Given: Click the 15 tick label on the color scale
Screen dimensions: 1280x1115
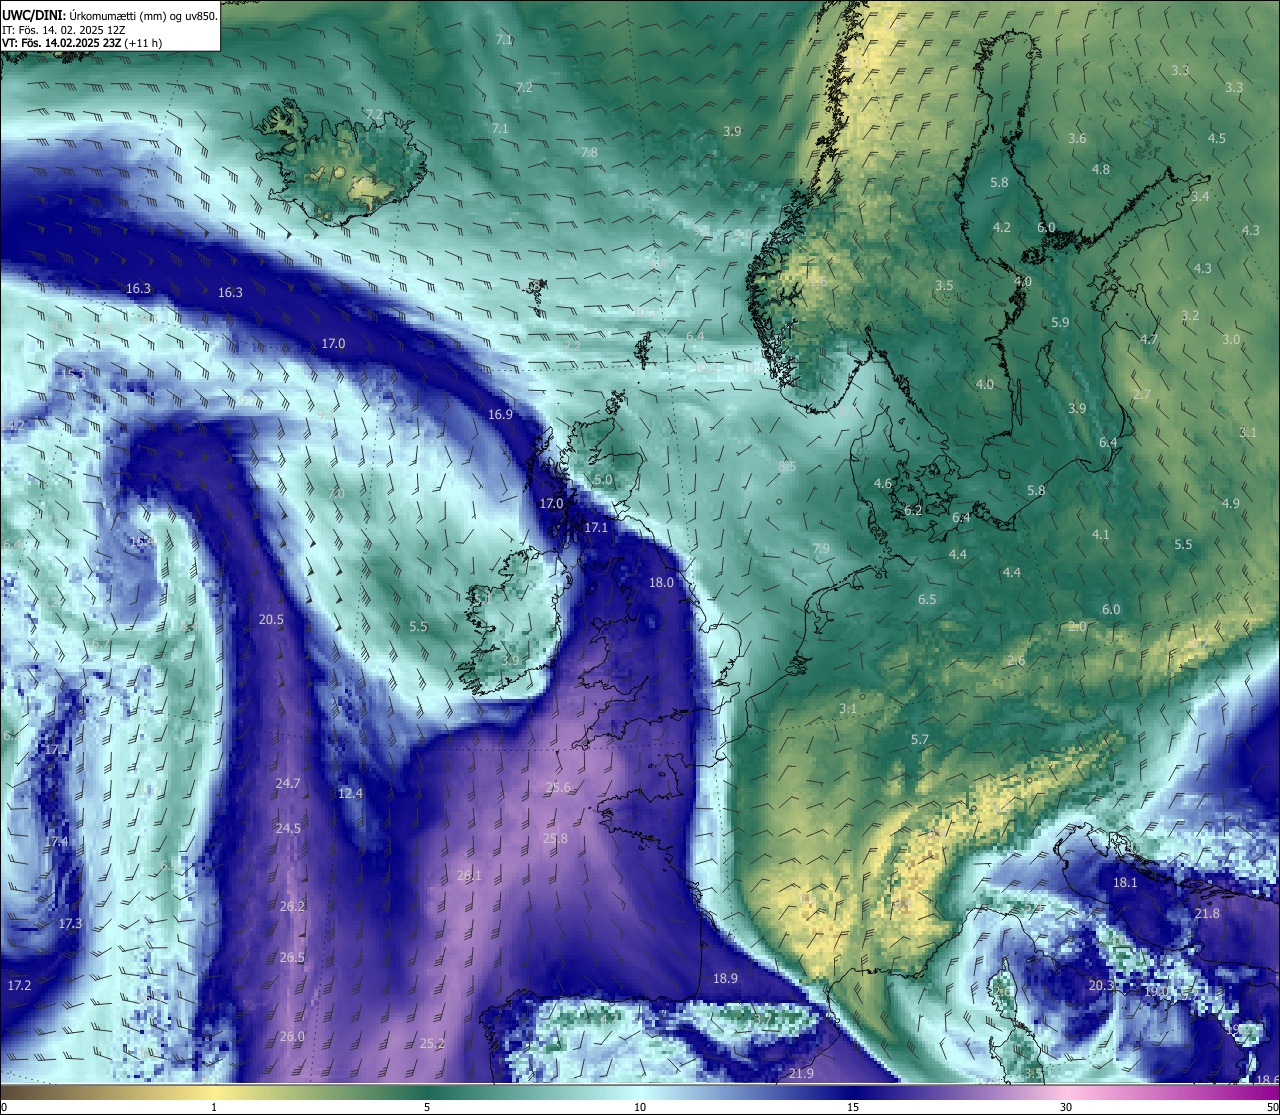Looking at the screenshot, I should 853,1107.
